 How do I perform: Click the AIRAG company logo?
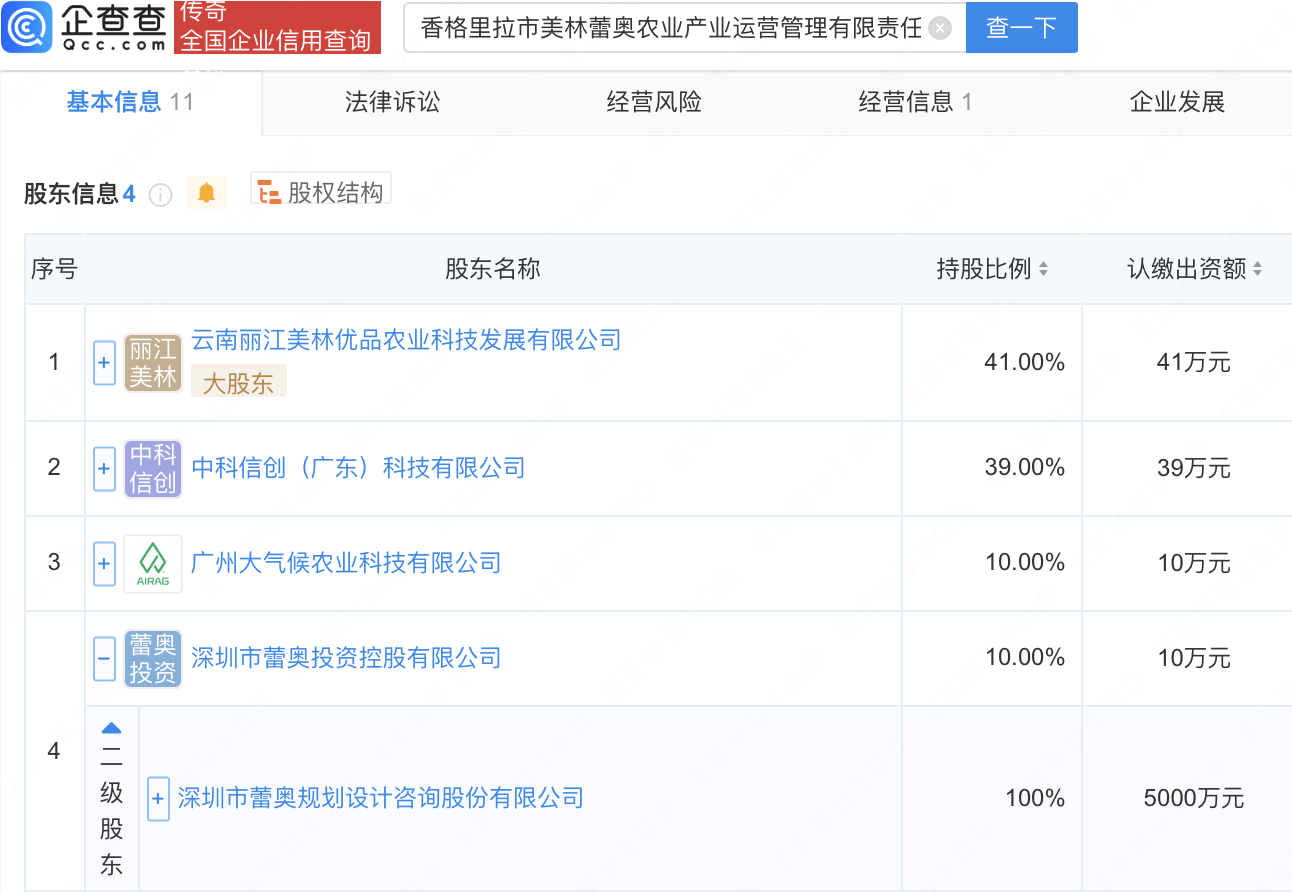tap(153, 563)
